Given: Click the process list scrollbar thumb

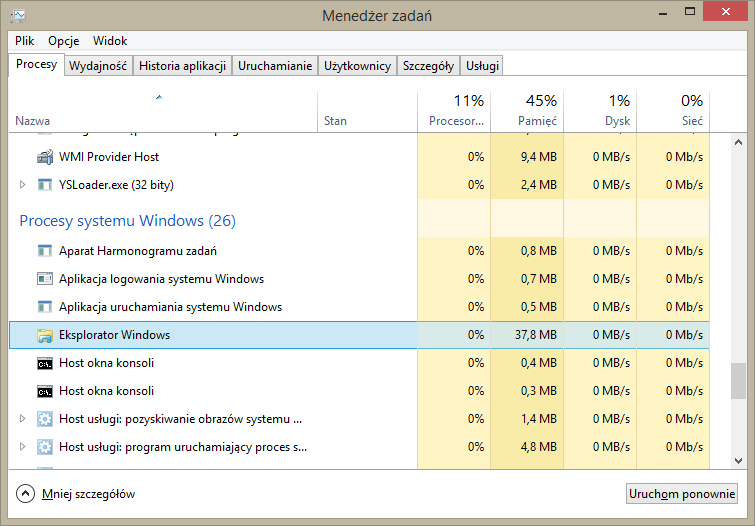Looking at the screenshot, I should click(738, 381).
